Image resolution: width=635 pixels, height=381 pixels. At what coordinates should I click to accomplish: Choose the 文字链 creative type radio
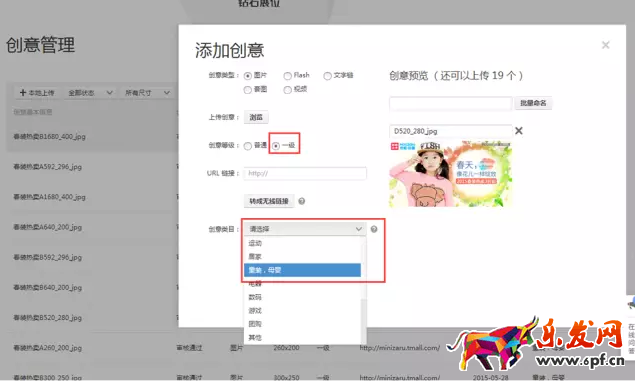(327, 76)
